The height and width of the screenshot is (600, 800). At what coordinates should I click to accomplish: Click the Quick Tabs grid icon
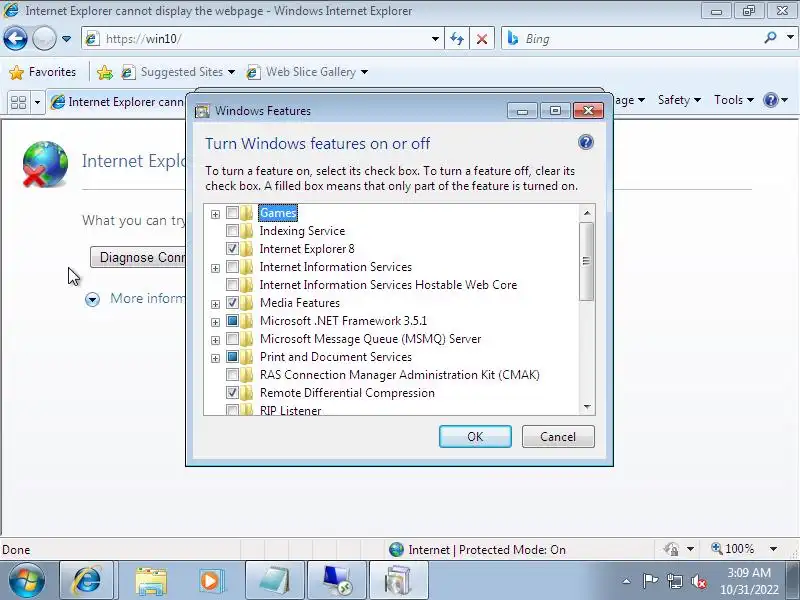(18, 102)
